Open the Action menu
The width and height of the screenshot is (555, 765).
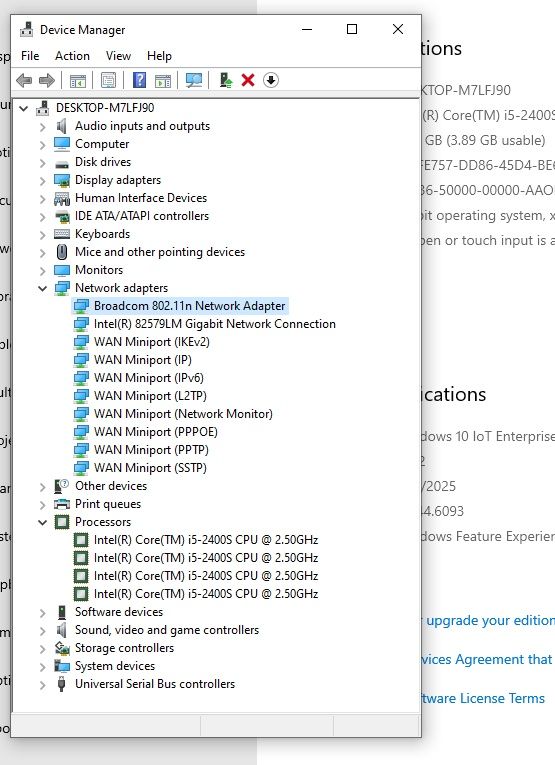[72, 56]
